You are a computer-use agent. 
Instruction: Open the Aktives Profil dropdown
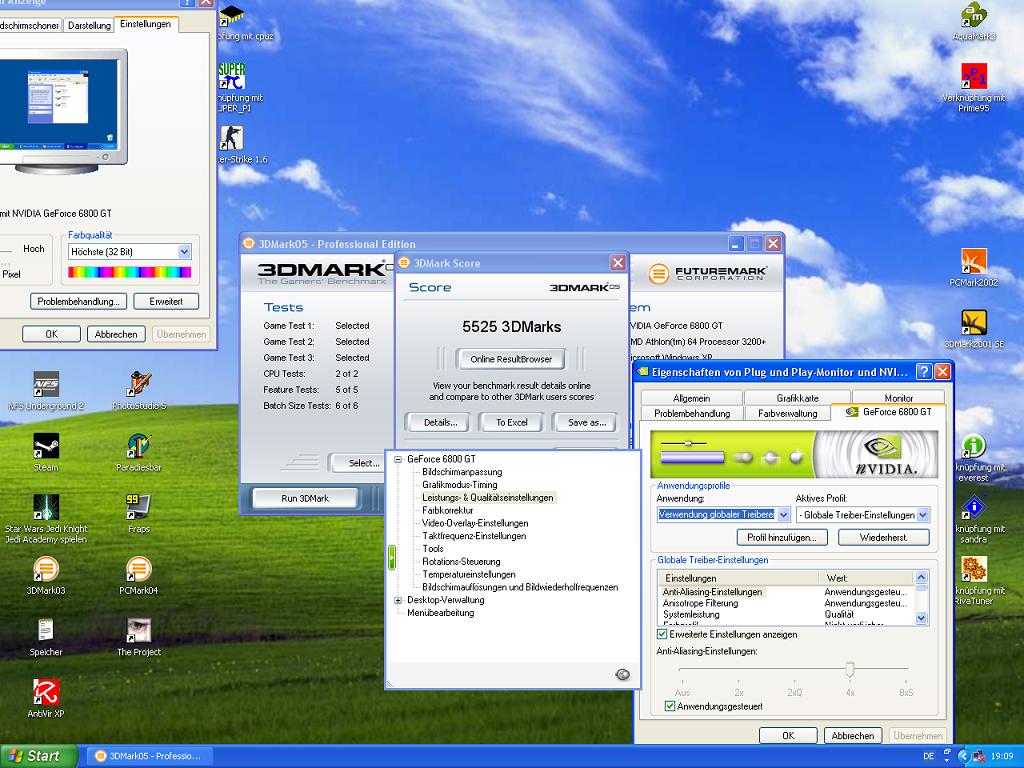(x=923, y=515)
